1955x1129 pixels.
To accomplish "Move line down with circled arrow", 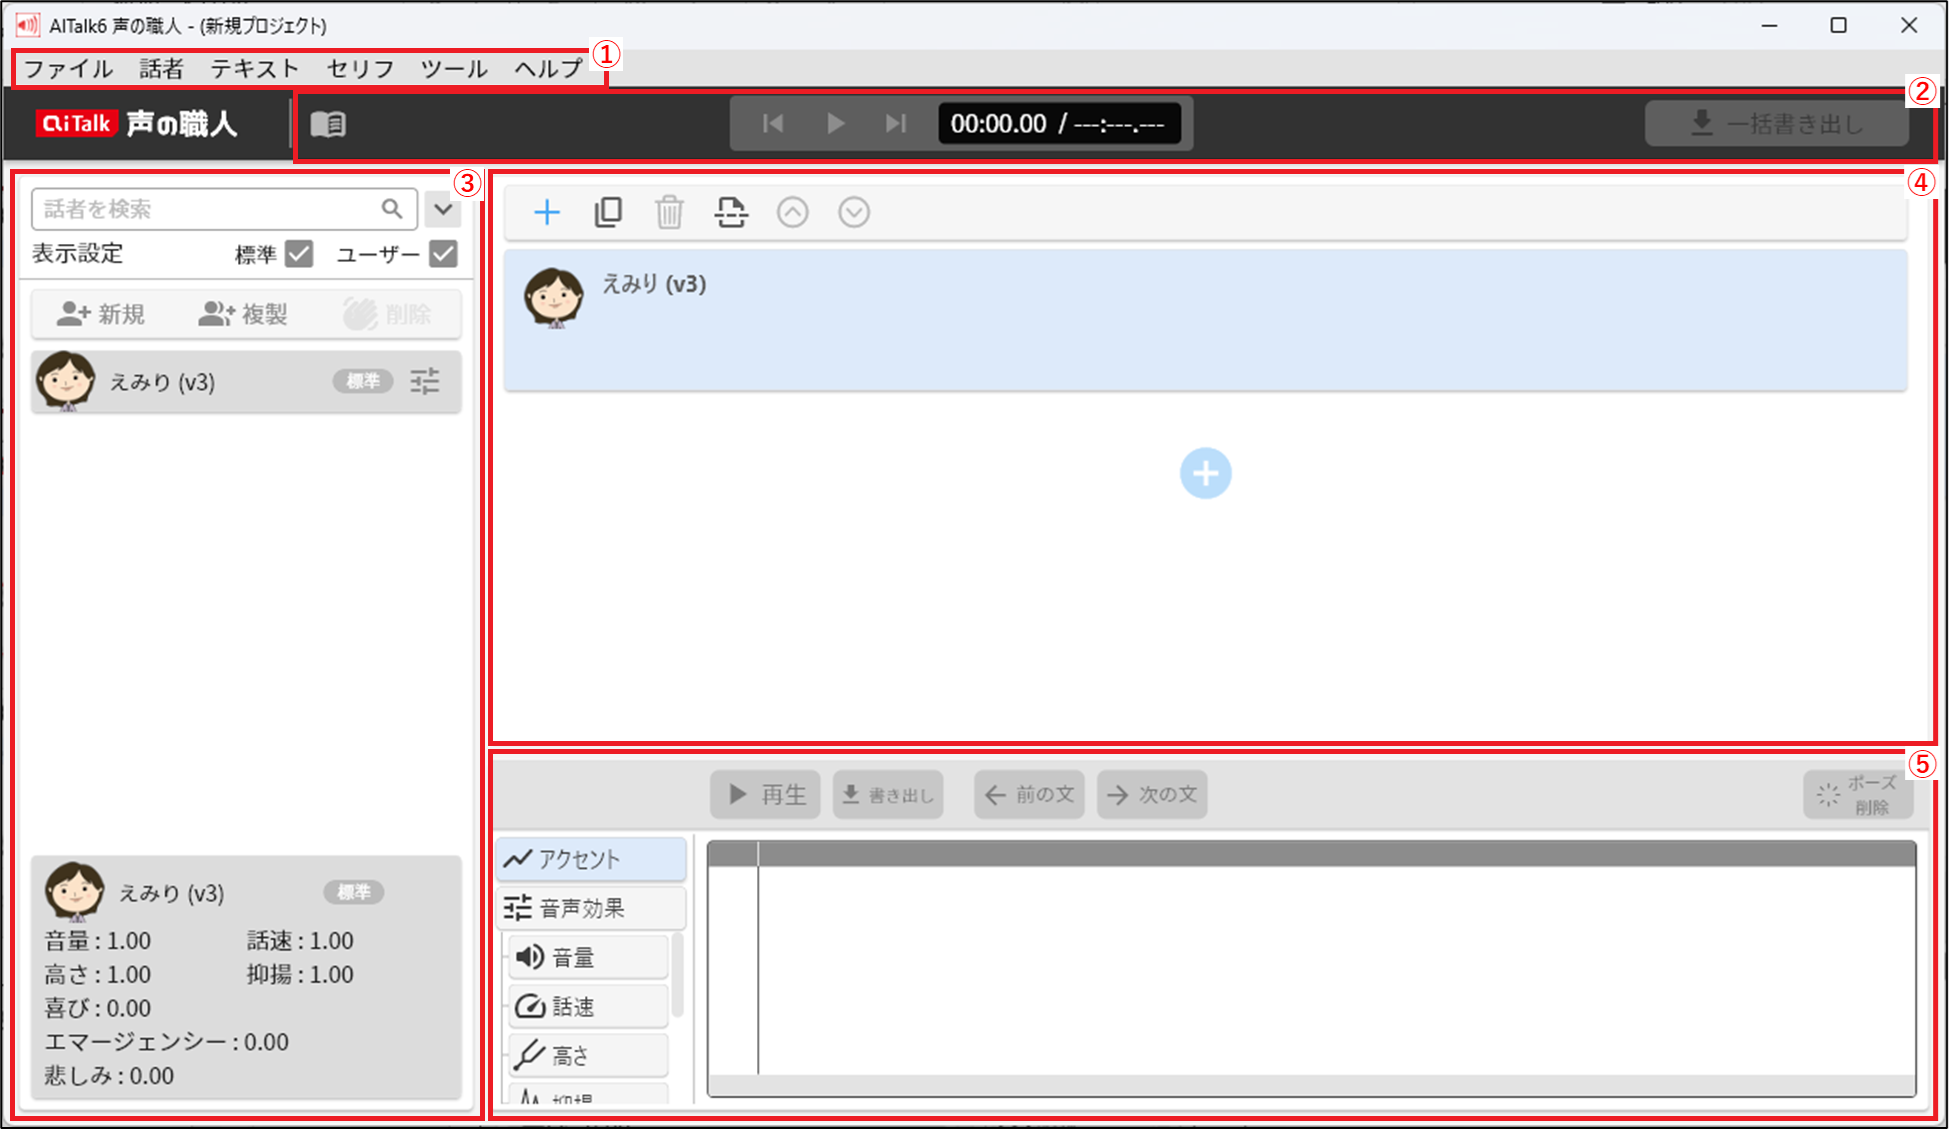I will (x=854, y=212).
